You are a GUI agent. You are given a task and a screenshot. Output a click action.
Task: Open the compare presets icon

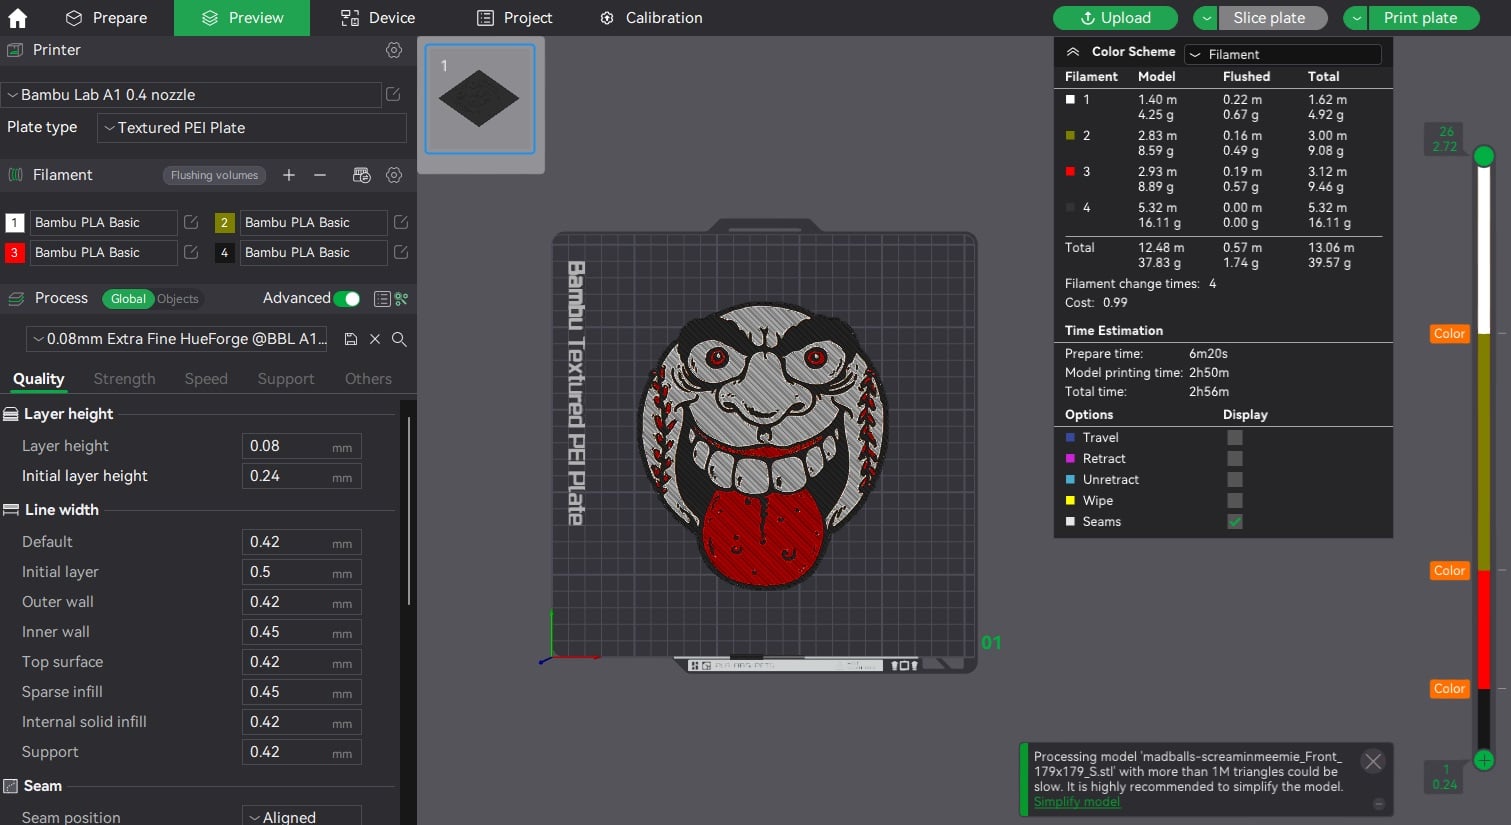coord(401,299)
